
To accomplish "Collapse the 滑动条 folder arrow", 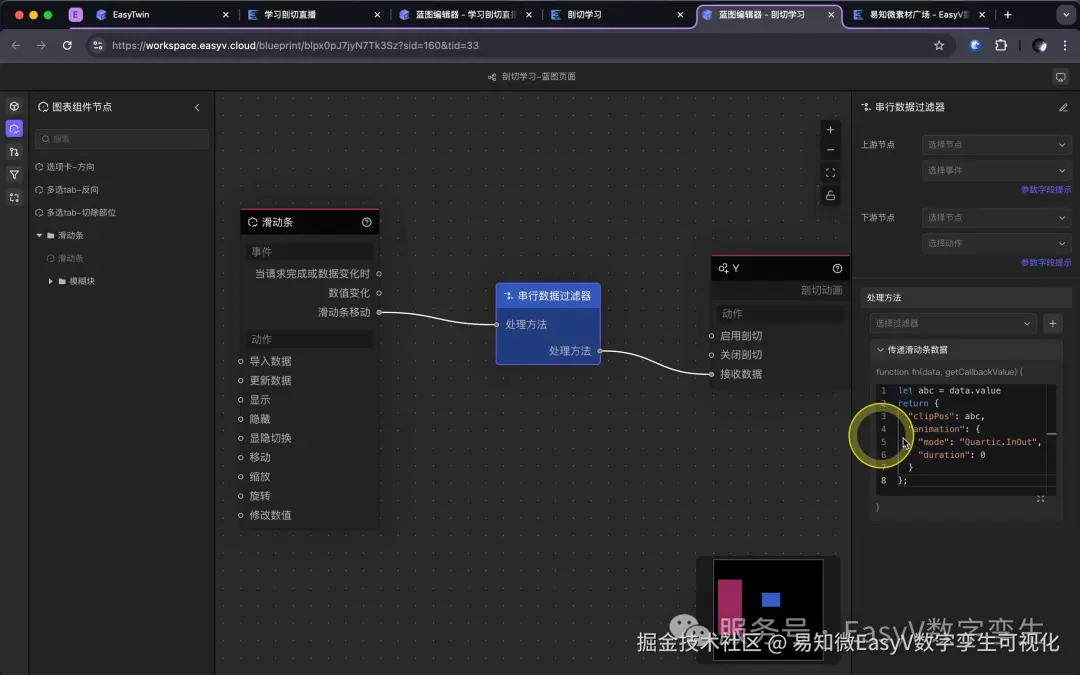I will [x=39, y=236].
